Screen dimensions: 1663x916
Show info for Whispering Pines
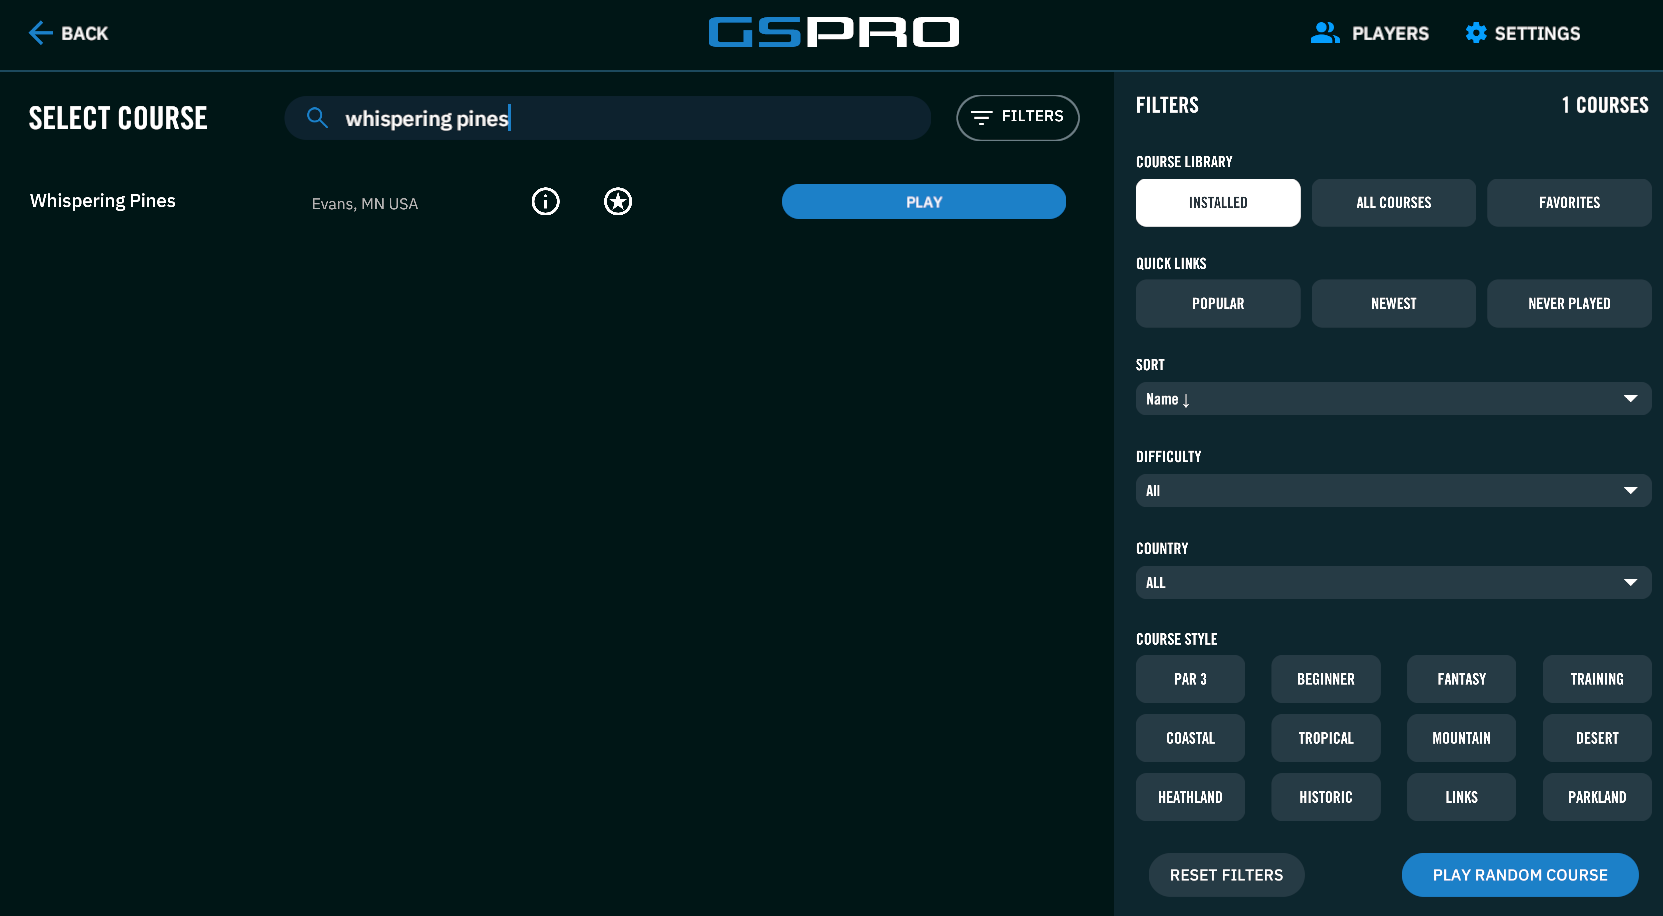pyautogui.click(x=545, y=202)
